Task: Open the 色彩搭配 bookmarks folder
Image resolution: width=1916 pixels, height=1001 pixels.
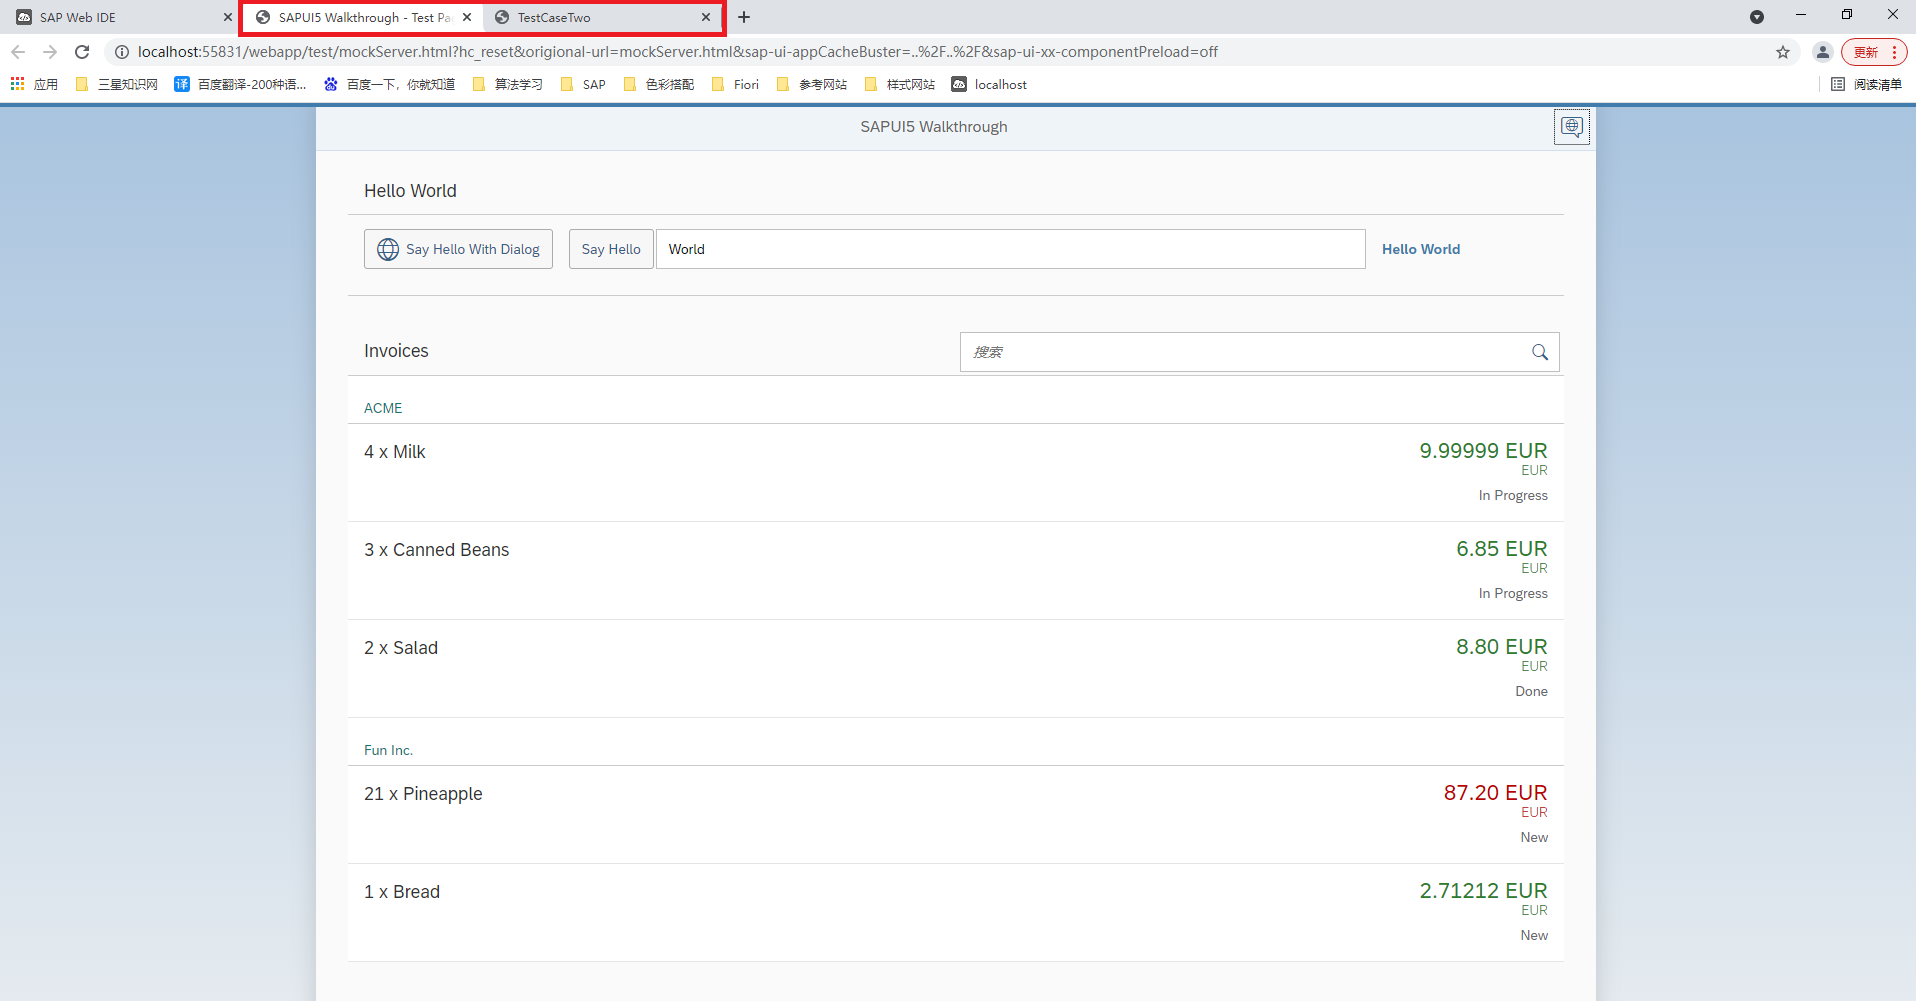Action: click(x=658, y=85)
